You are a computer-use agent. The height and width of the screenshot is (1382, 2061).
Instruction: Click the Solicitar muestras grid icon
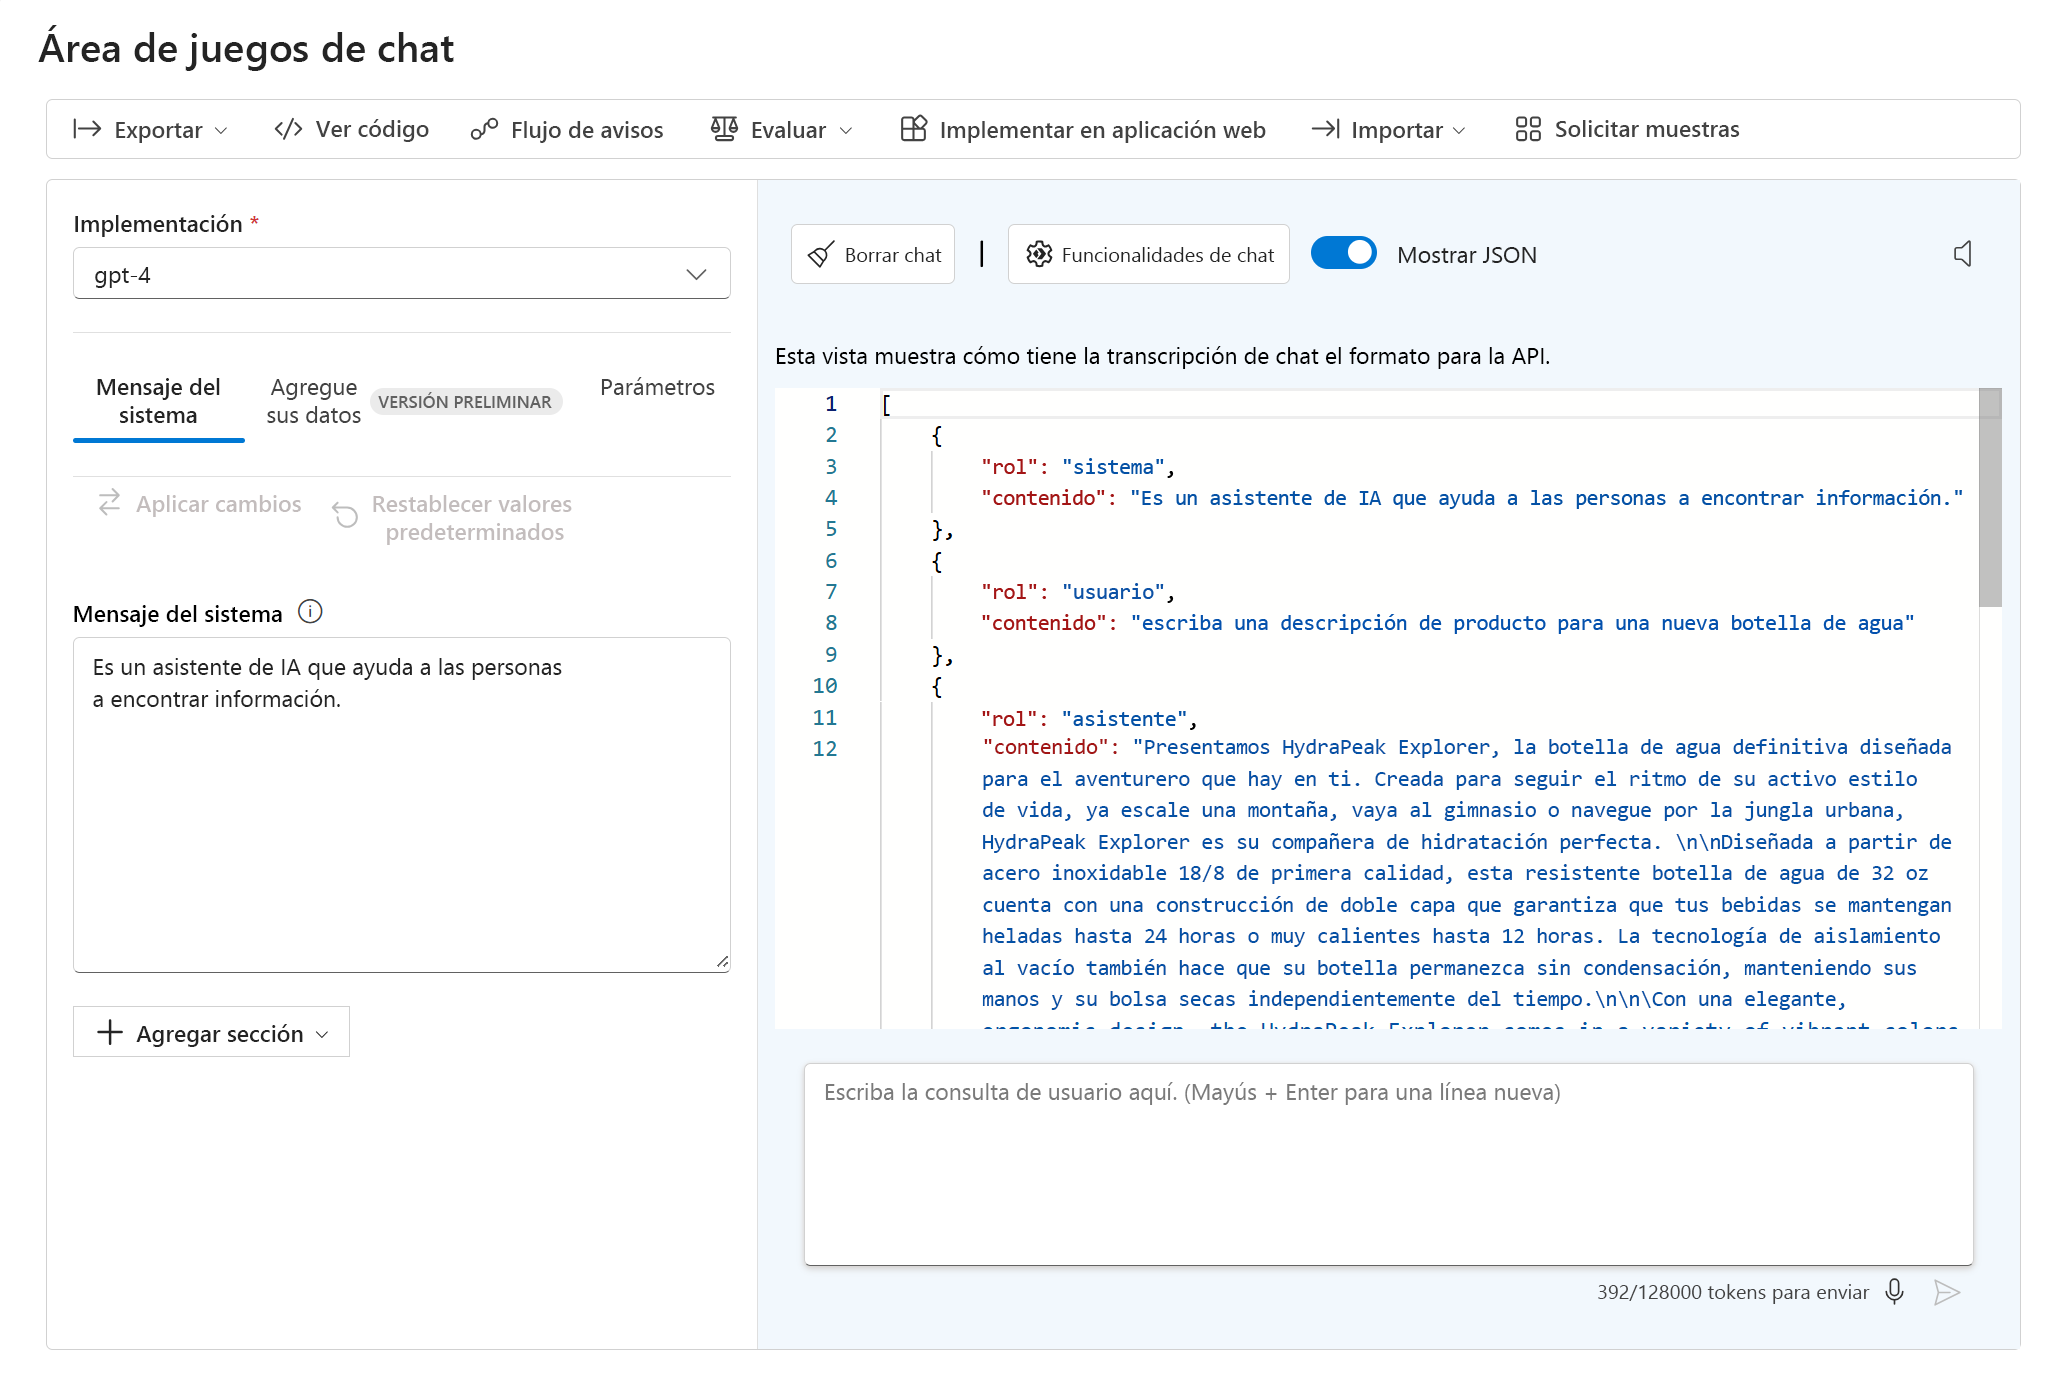[x=1528, y=129]
